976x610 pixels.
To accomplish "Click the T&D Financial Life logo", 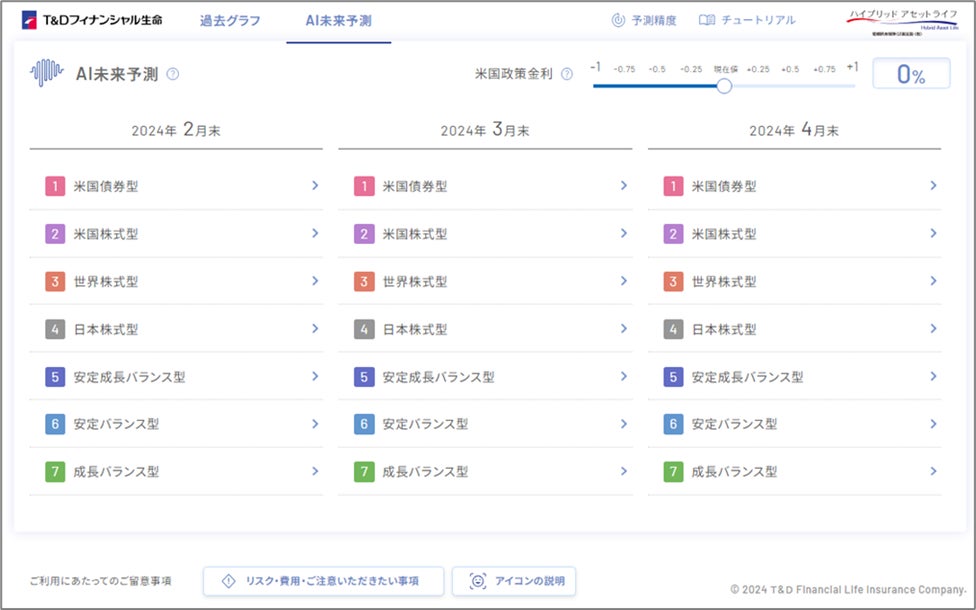I will pyautogui.click(x=91, y=20).
